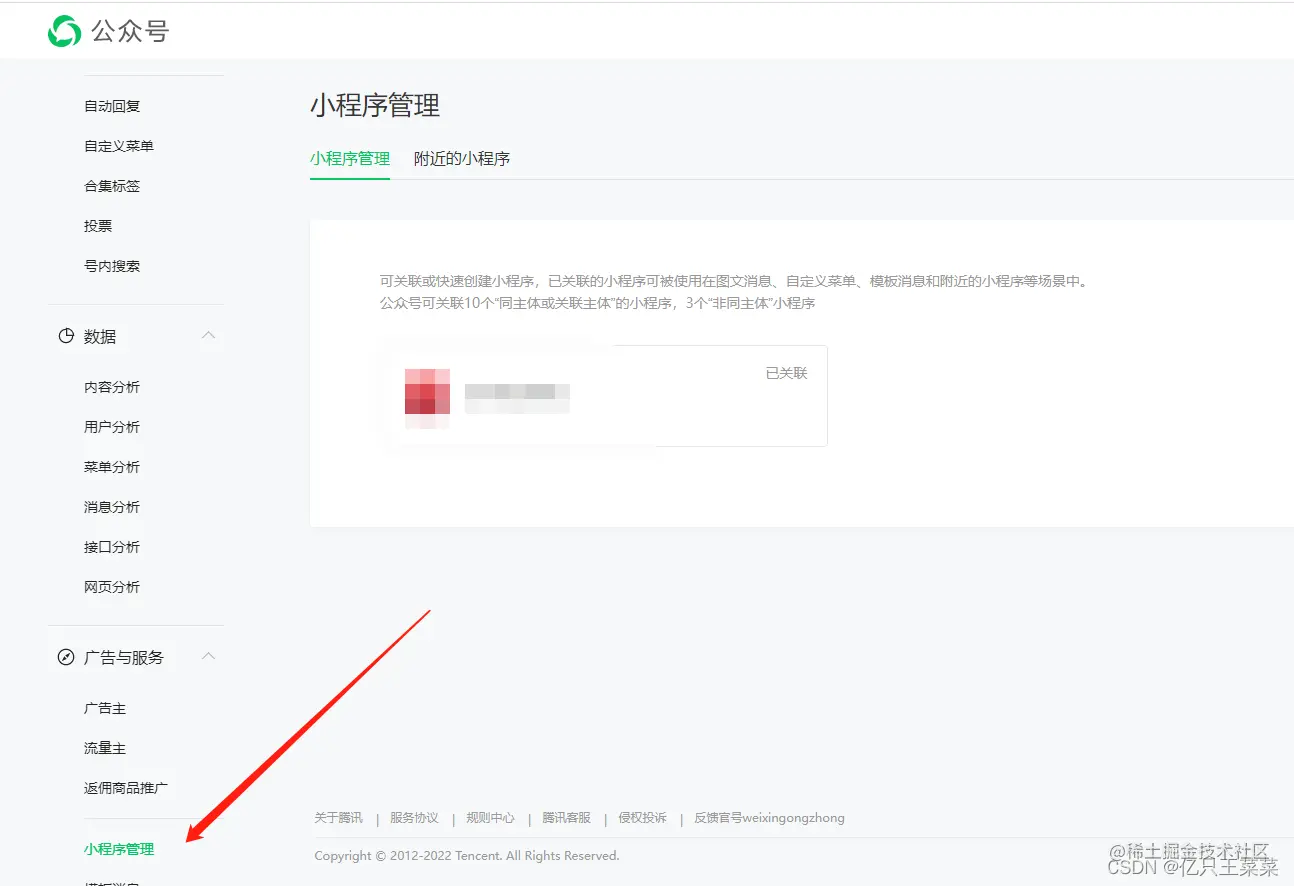Screen dimensions: 1294x886
Task: Click the 公众号 logo icon
Action: pyautogui.click(x=62, y=30)
